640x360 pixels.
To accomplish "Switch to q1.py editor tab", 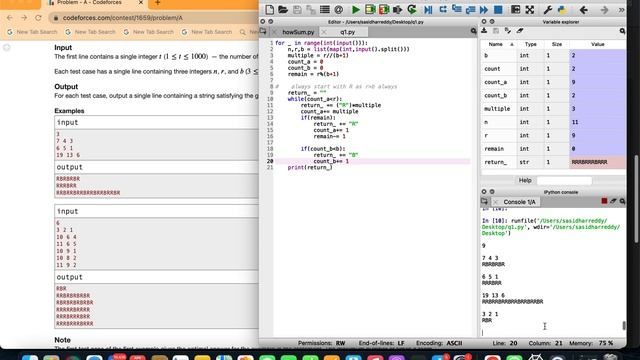I will (347, 32).
